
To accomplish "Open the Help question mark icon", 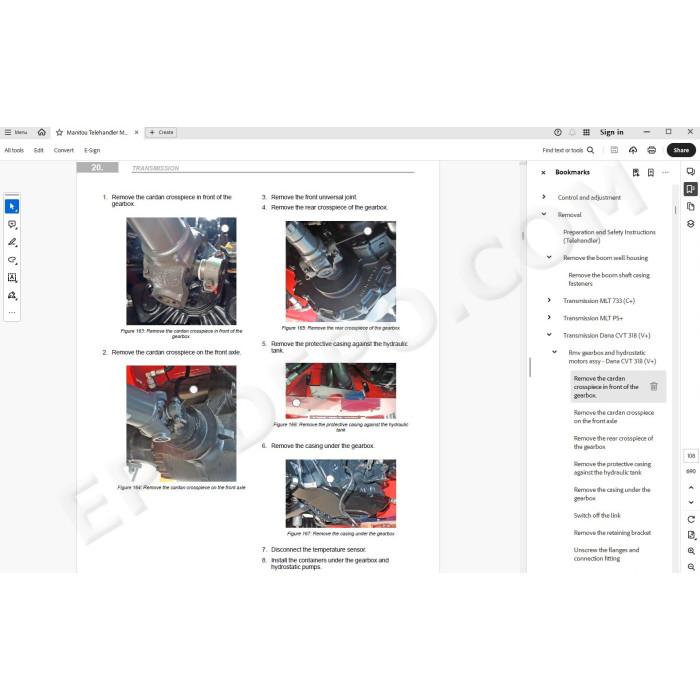I will [558, 132].
